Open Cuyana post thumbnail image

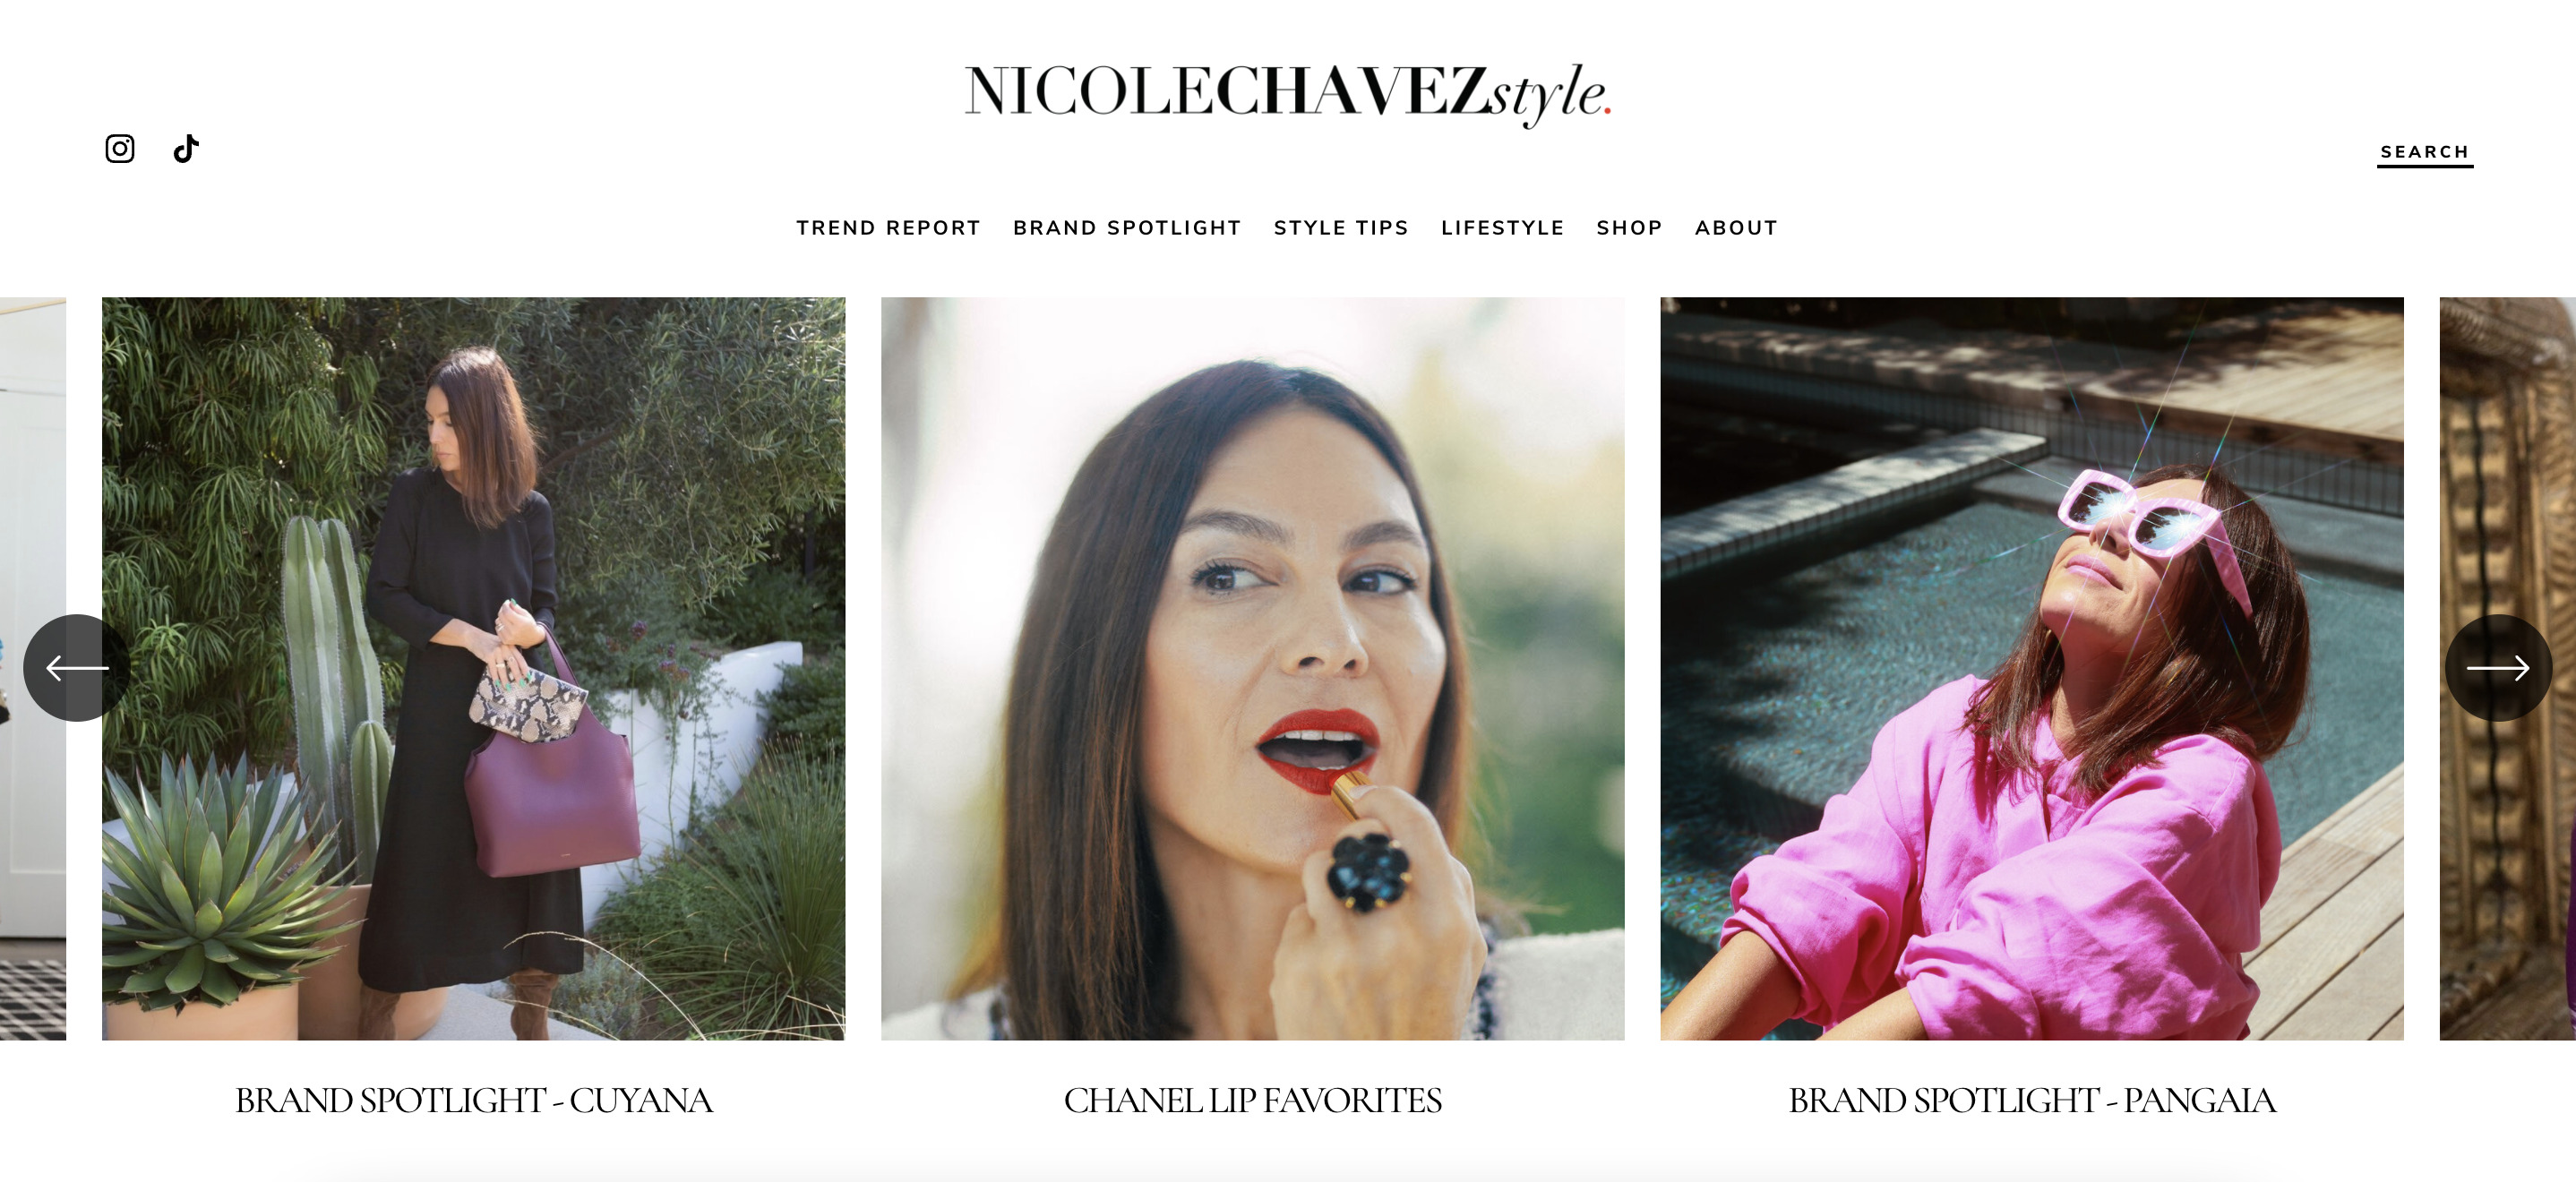click(x=473, y=668)
